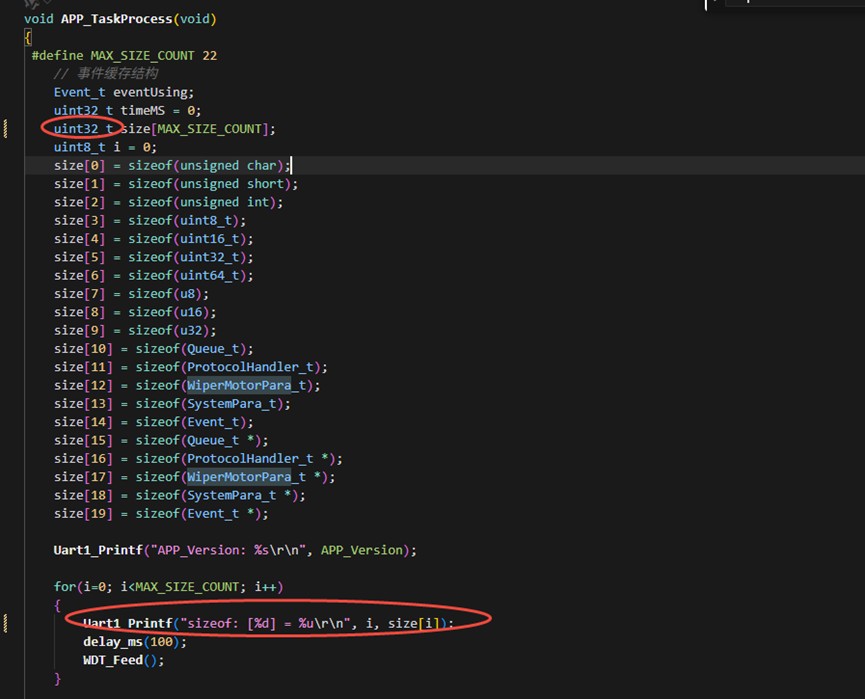Click the size[2] = sizeof(unsigned int) line
Image resolution: width=865 pixels, height=699 pixels.
pyautogui.click(x=168, y=202)
